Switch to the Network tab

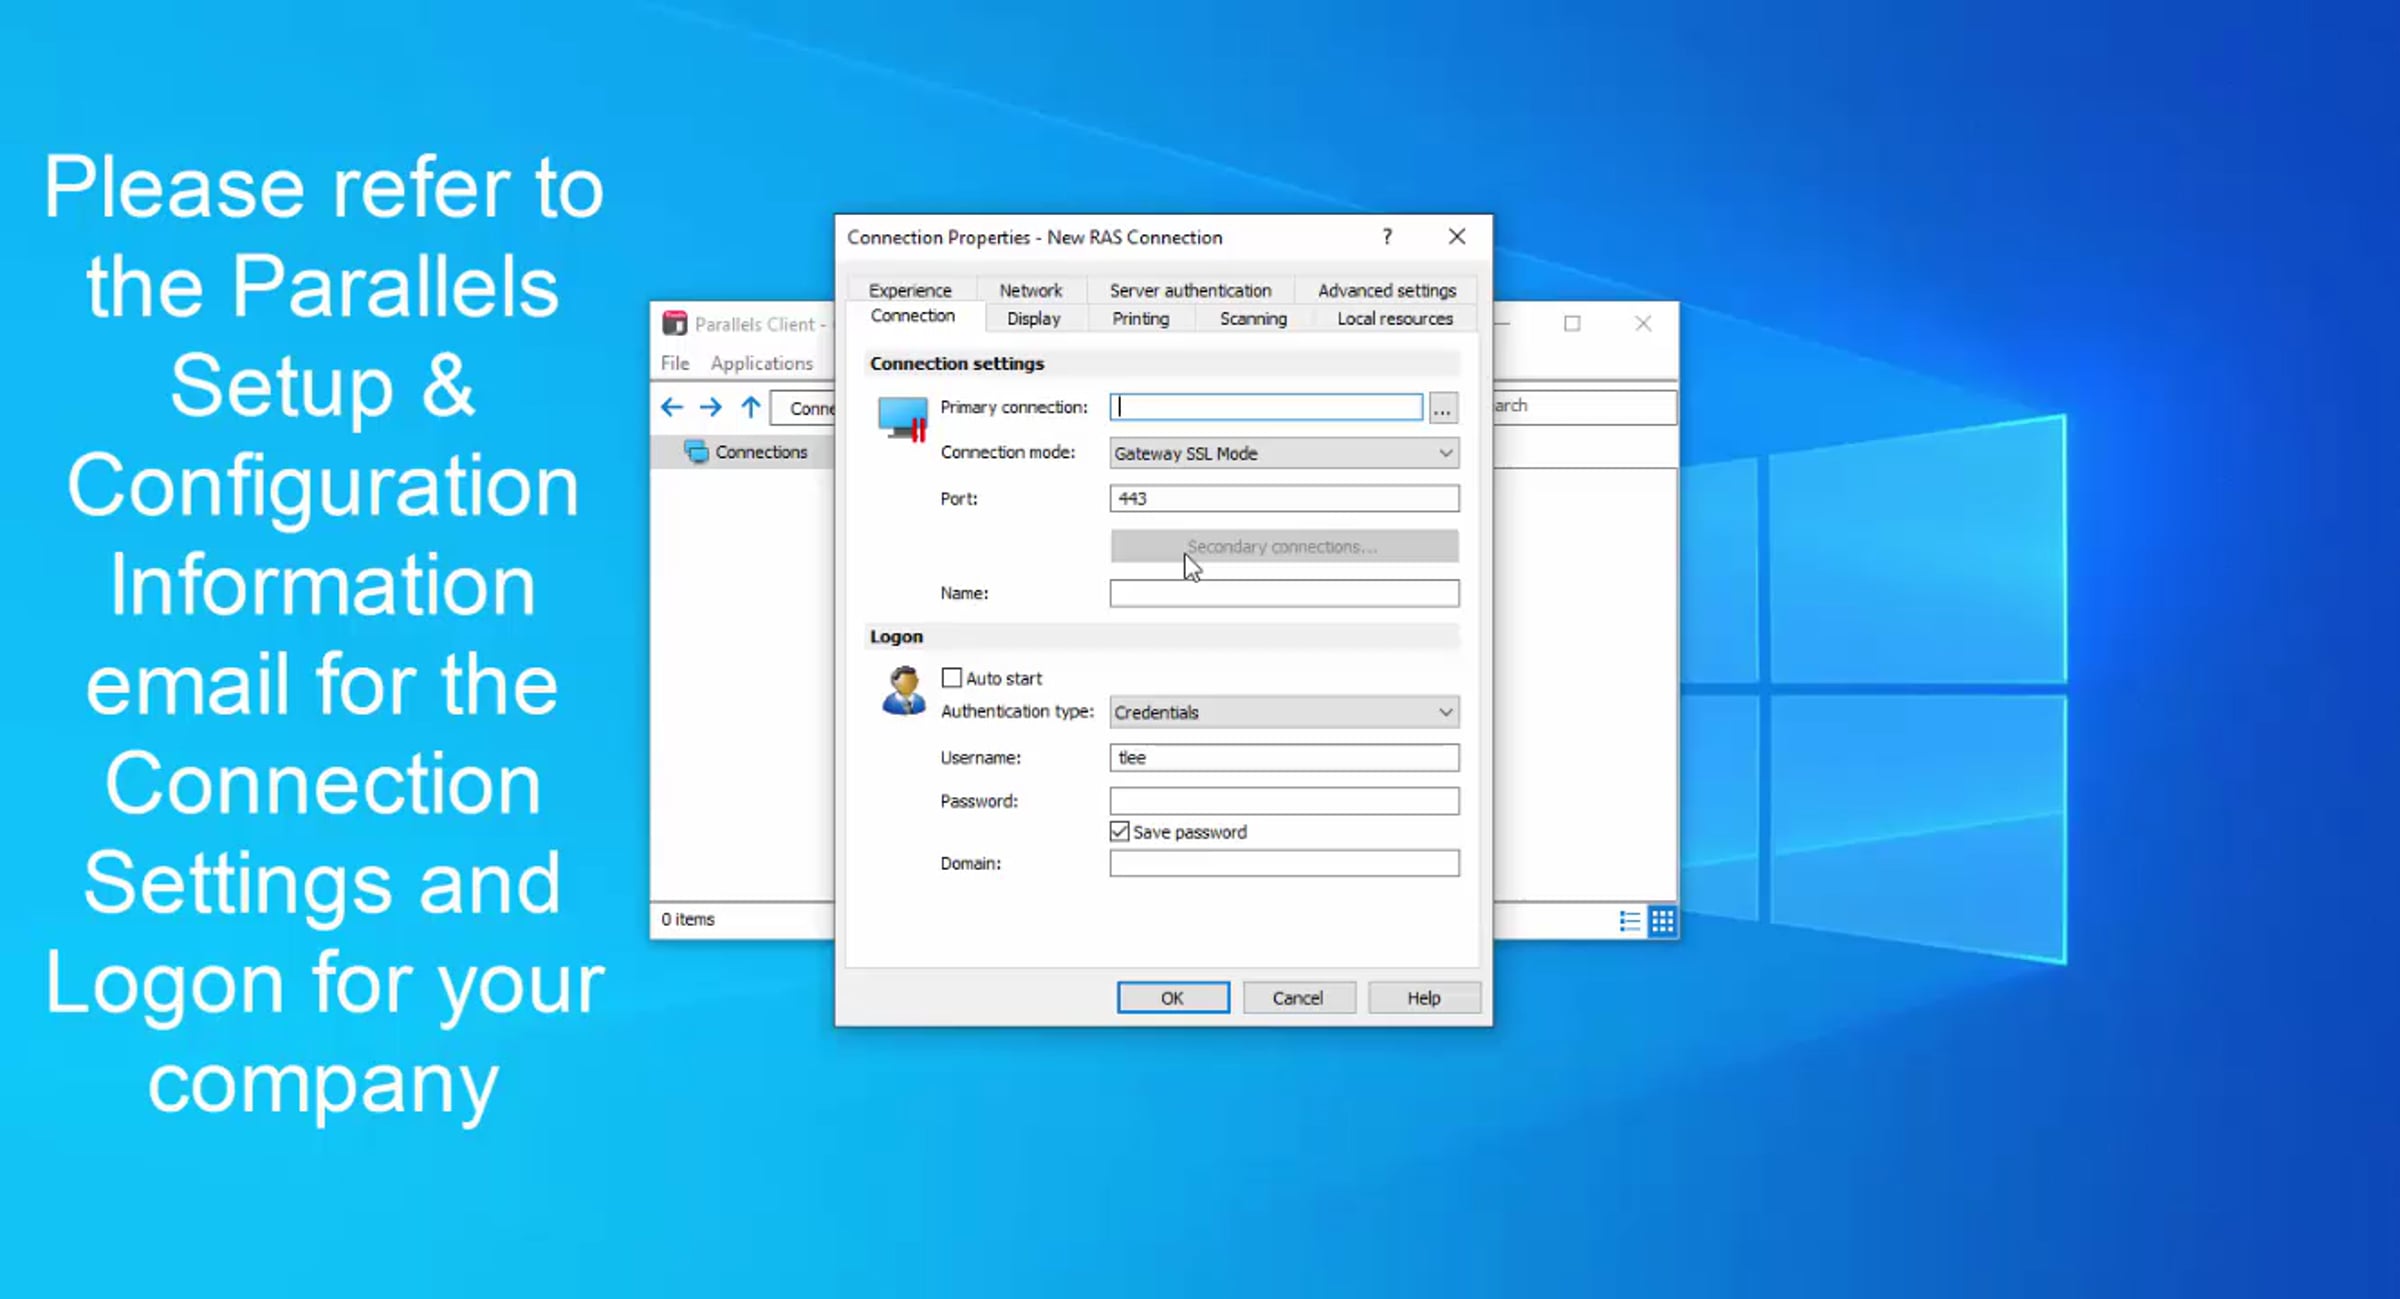[1030, 290]
